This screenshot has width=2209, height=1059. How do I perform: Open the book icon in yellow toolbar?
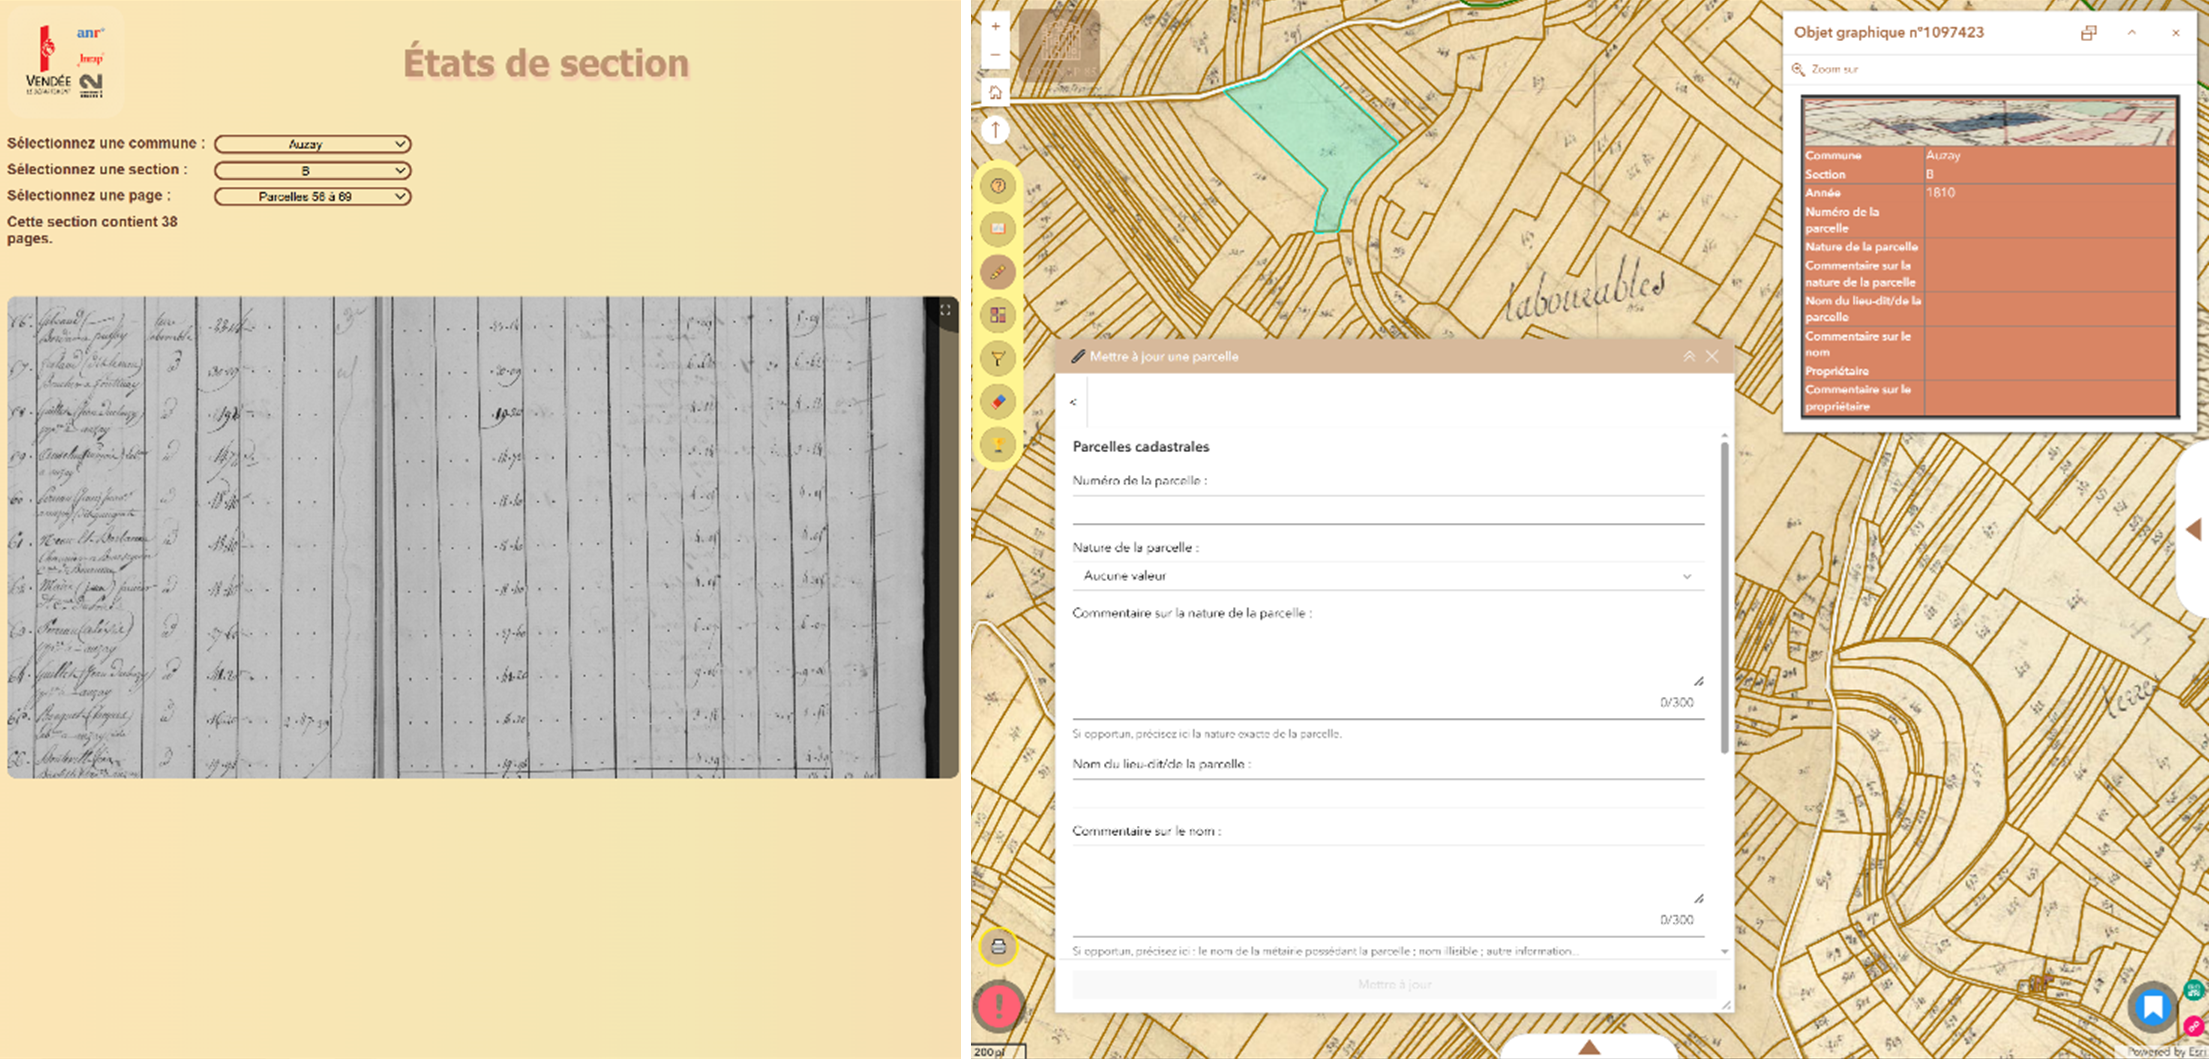click(x=997, y=229)
